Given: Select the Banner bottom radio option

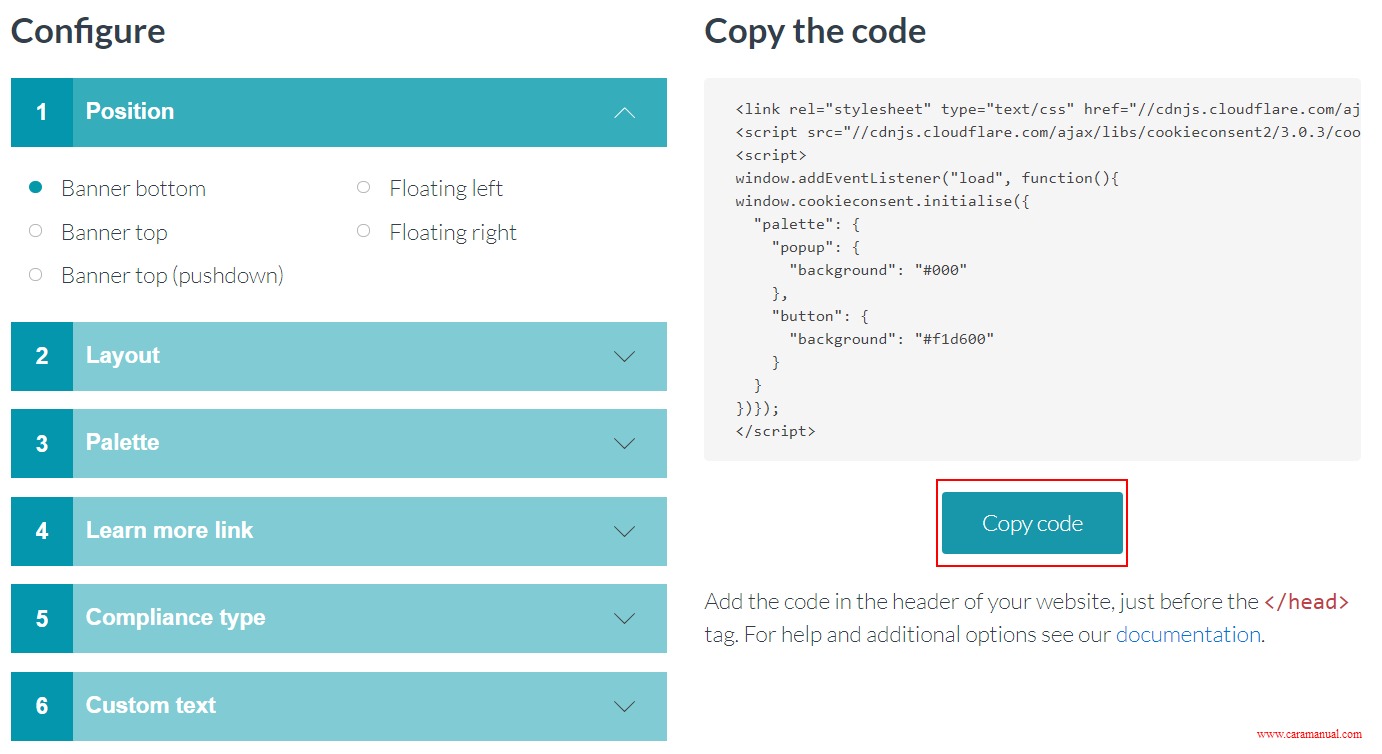Looking at the screenshot, I should pyautogui.click(x=36, y=187).
